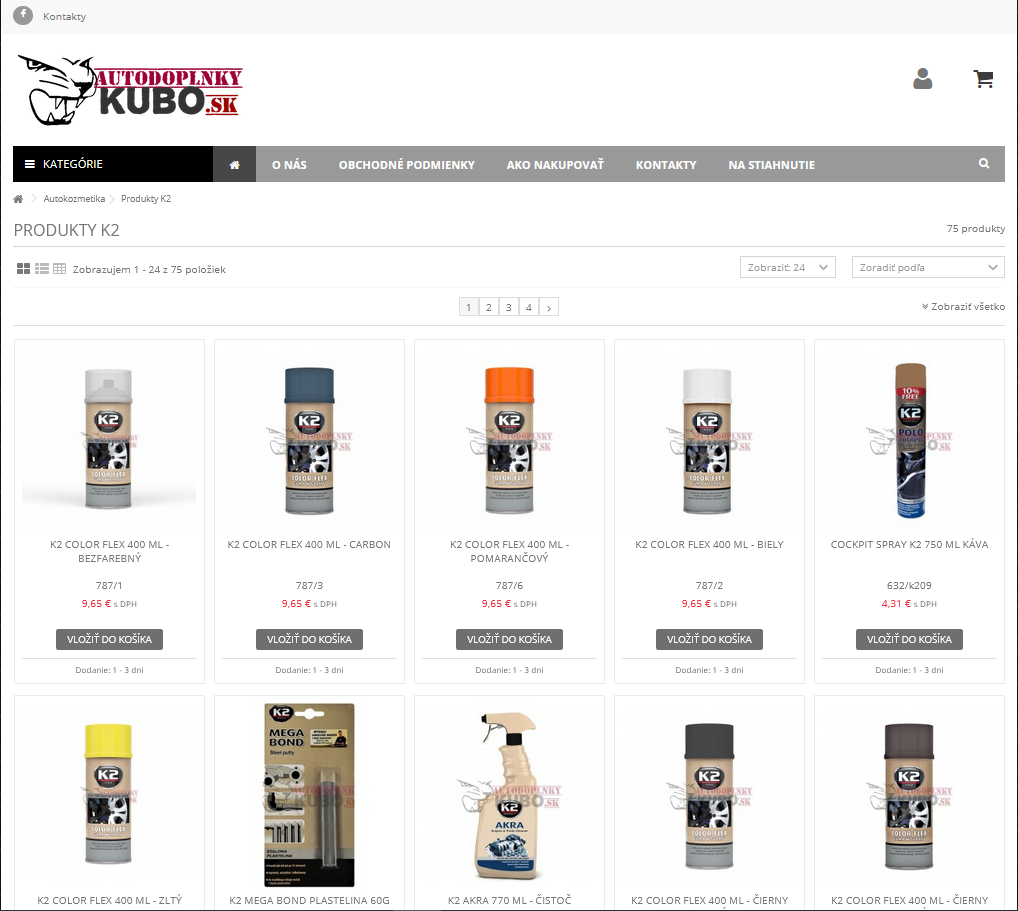Expand the Zobraziť 24 dropdown
The image size is (1018, 911).
click(788, 268)
